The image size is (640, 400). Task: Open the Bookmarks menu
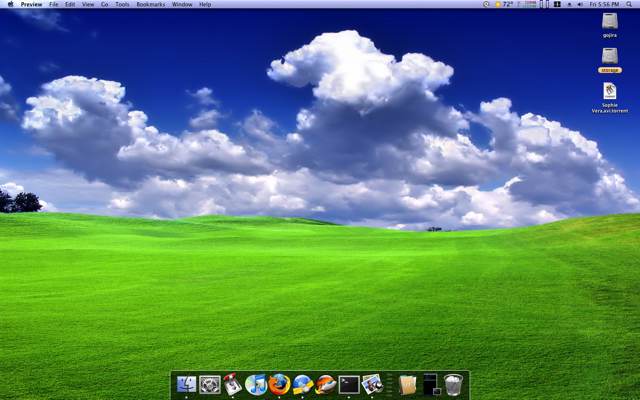pyautogui.click(x=151, y=4)
